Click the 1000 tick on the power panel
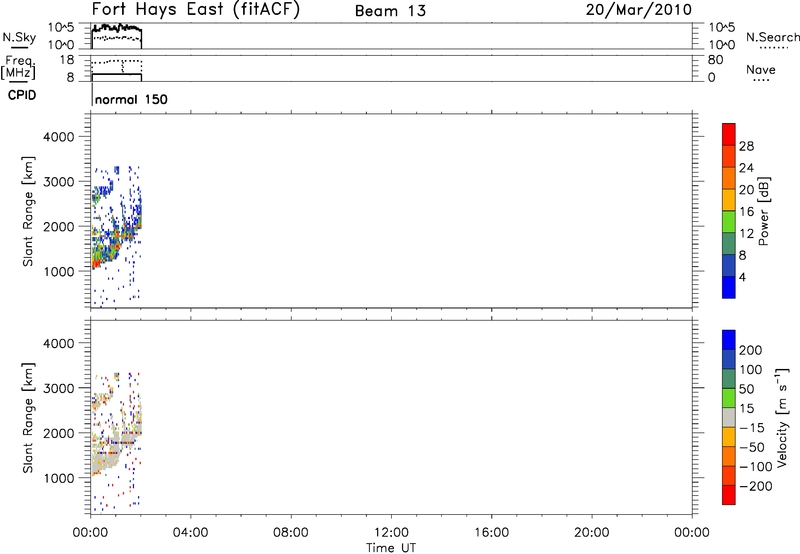The height and width of the screenshot is (554, 800). click(58, 271)
